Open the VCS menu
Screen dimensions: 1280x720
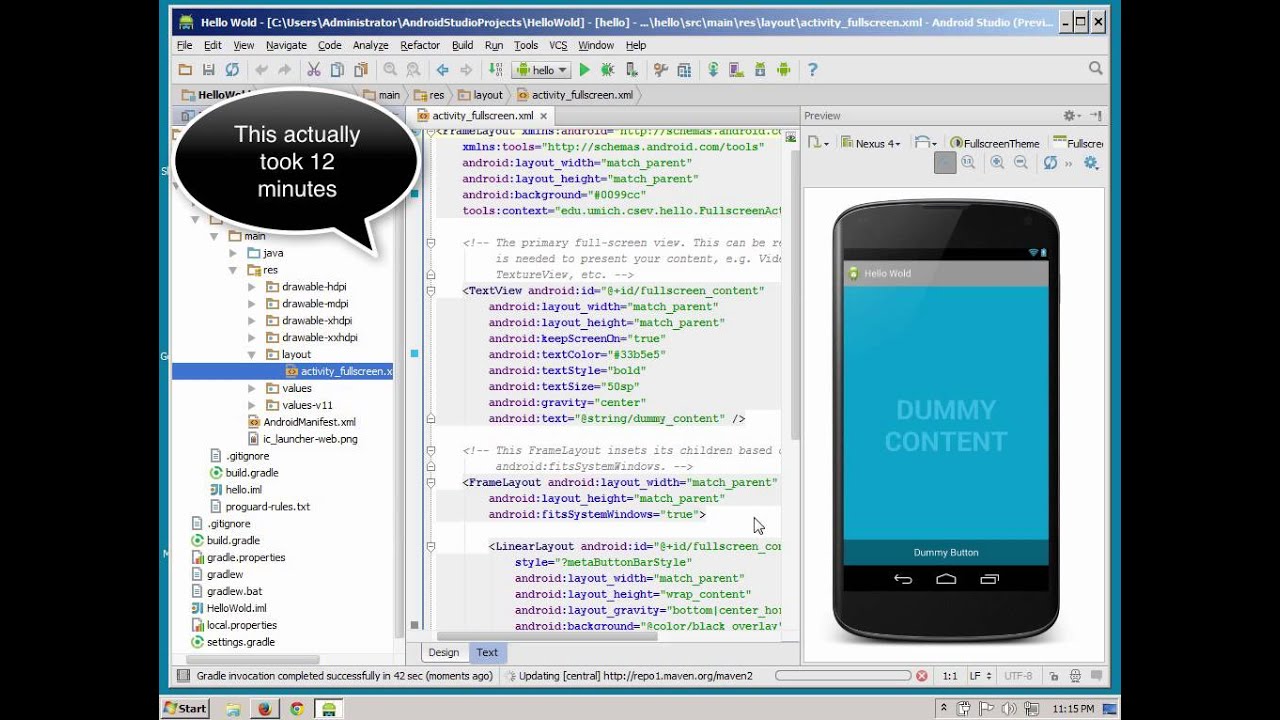(558, 45)
